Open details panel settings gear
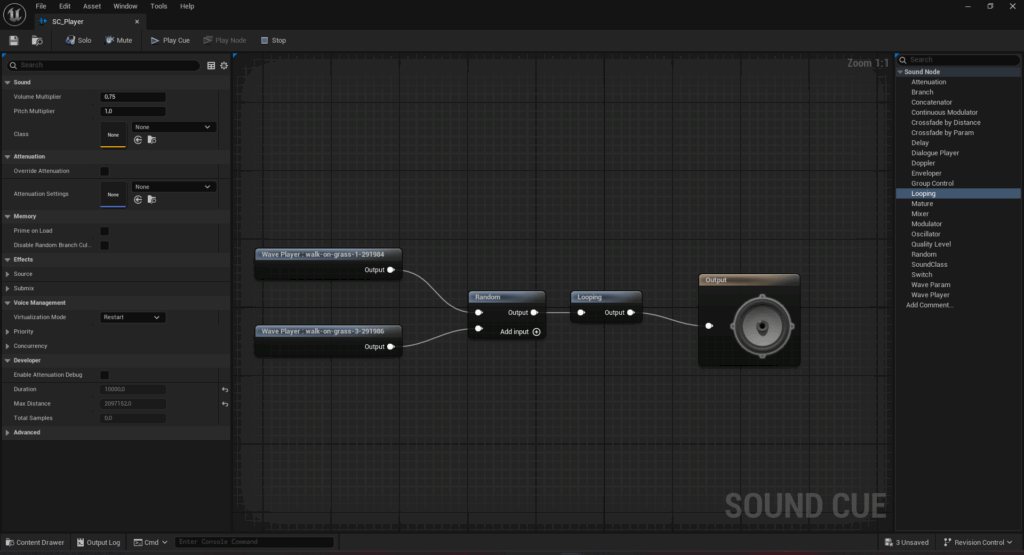 (x=224, y=65)
